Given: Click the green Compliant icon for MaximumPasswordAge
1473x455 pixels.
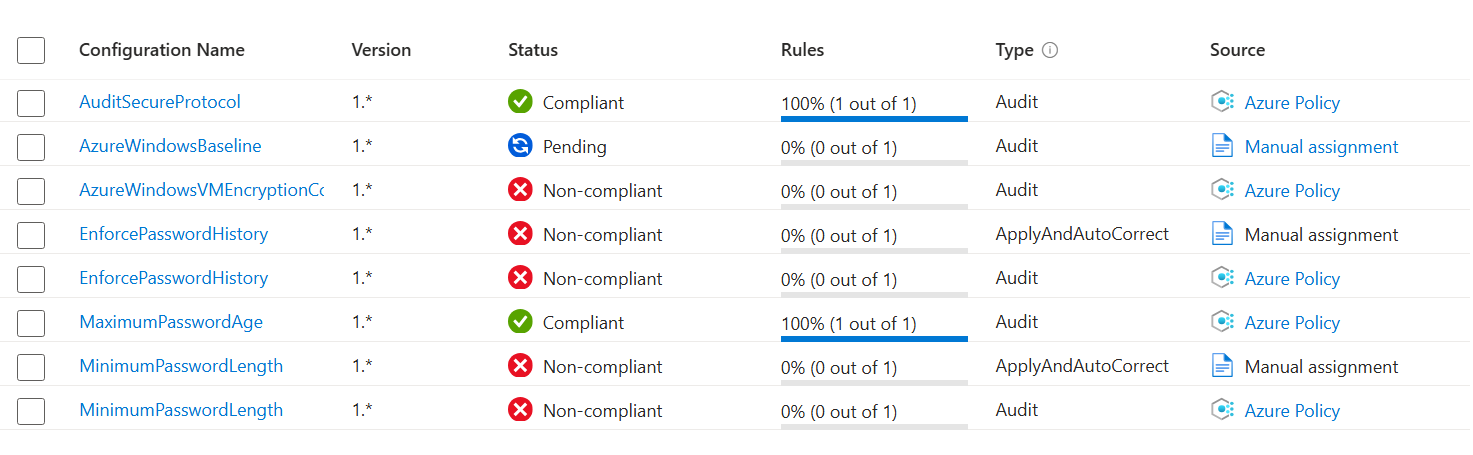Looking at the screenshot, I should pyautogui.click(x=520, y=322).
